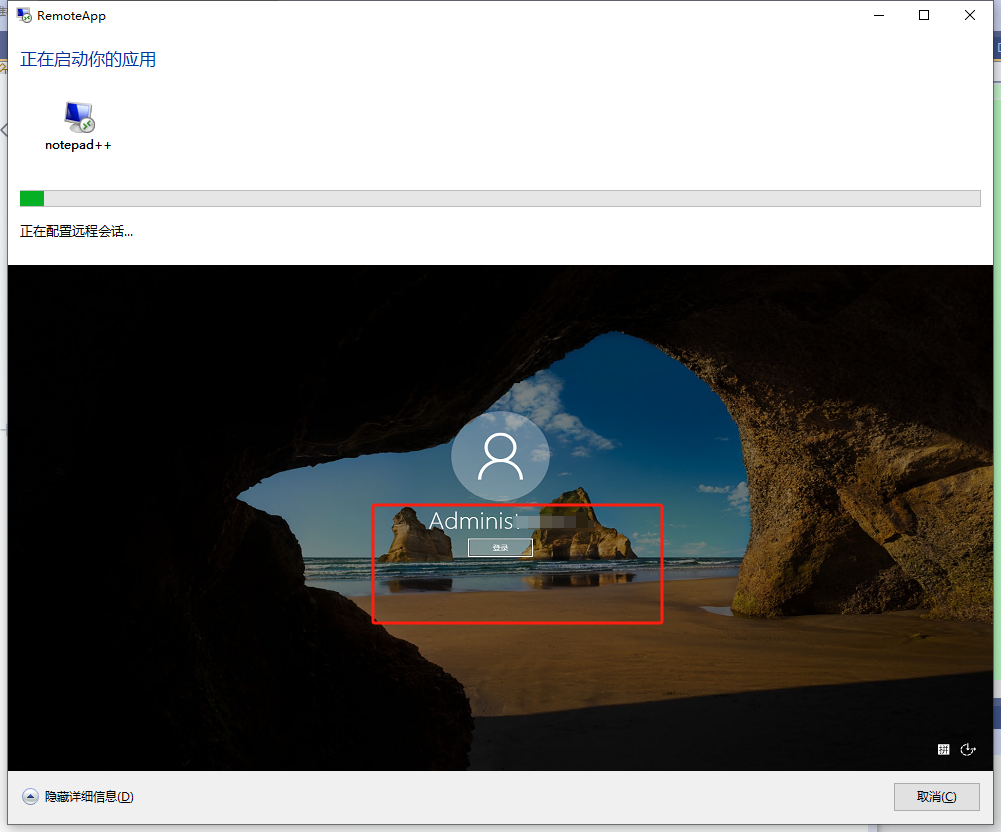1001x832 pixels.
Task: Click the RemoteApp title bar icon
Action: [24, 15]
